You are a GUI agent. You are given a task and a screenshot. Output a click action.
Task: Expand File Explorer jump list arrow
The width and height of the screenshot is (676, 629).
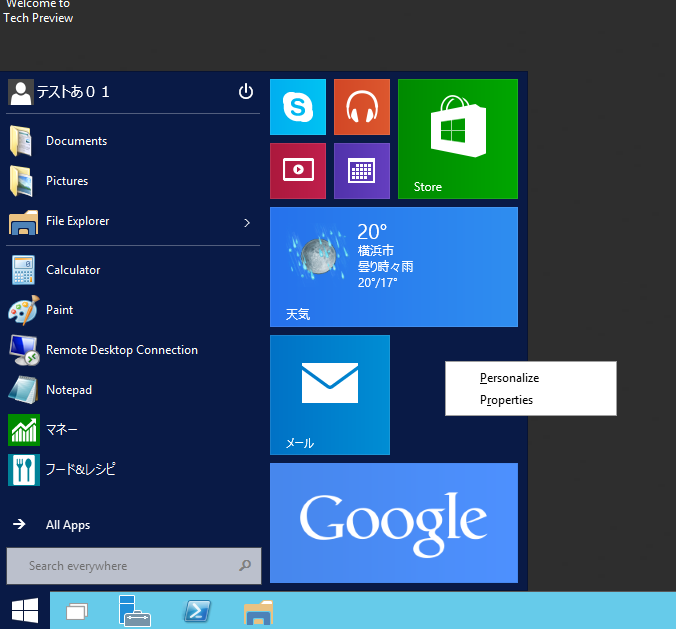click(247, 223)
